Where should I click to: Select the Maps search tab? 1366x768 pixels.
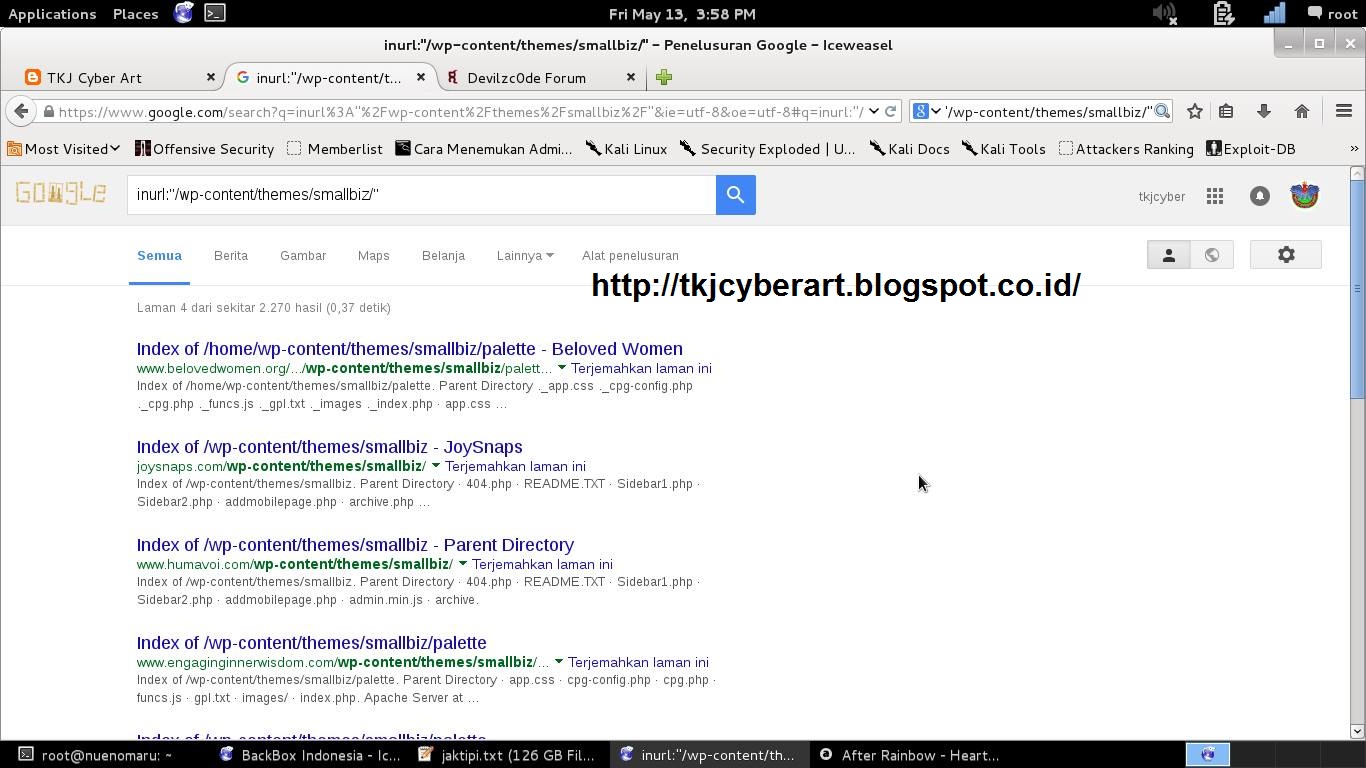click(x=374, y=256)
